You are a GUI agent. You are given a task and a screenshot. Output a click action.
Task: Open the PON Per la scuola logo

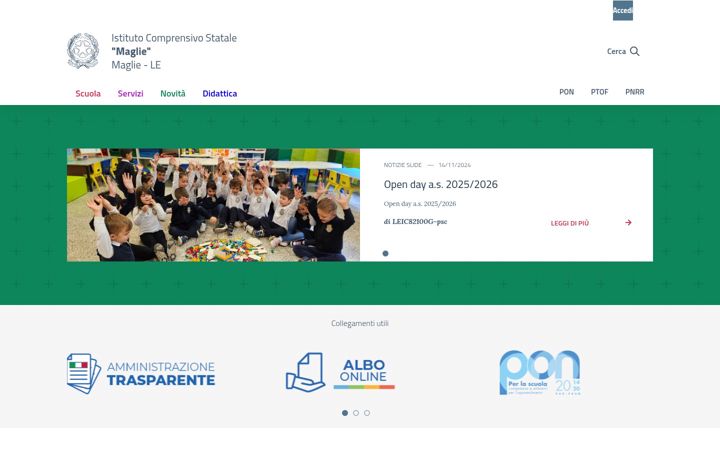click(x=540, y=372)
